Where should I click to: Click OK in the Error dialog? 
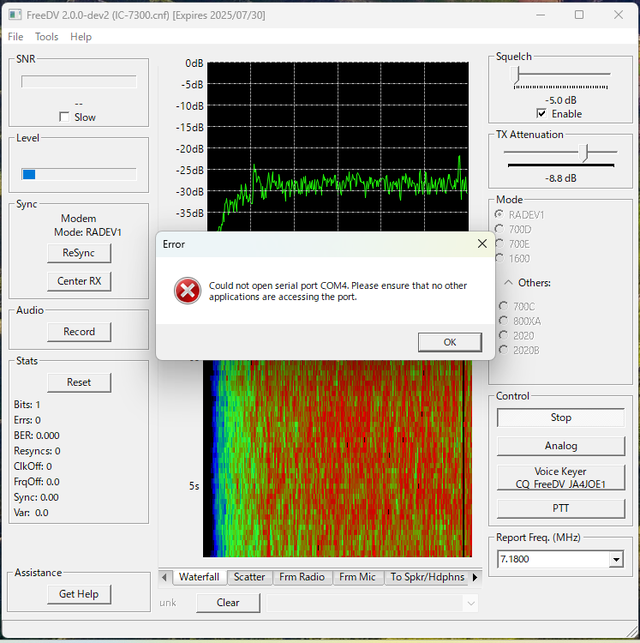point(450,342)
